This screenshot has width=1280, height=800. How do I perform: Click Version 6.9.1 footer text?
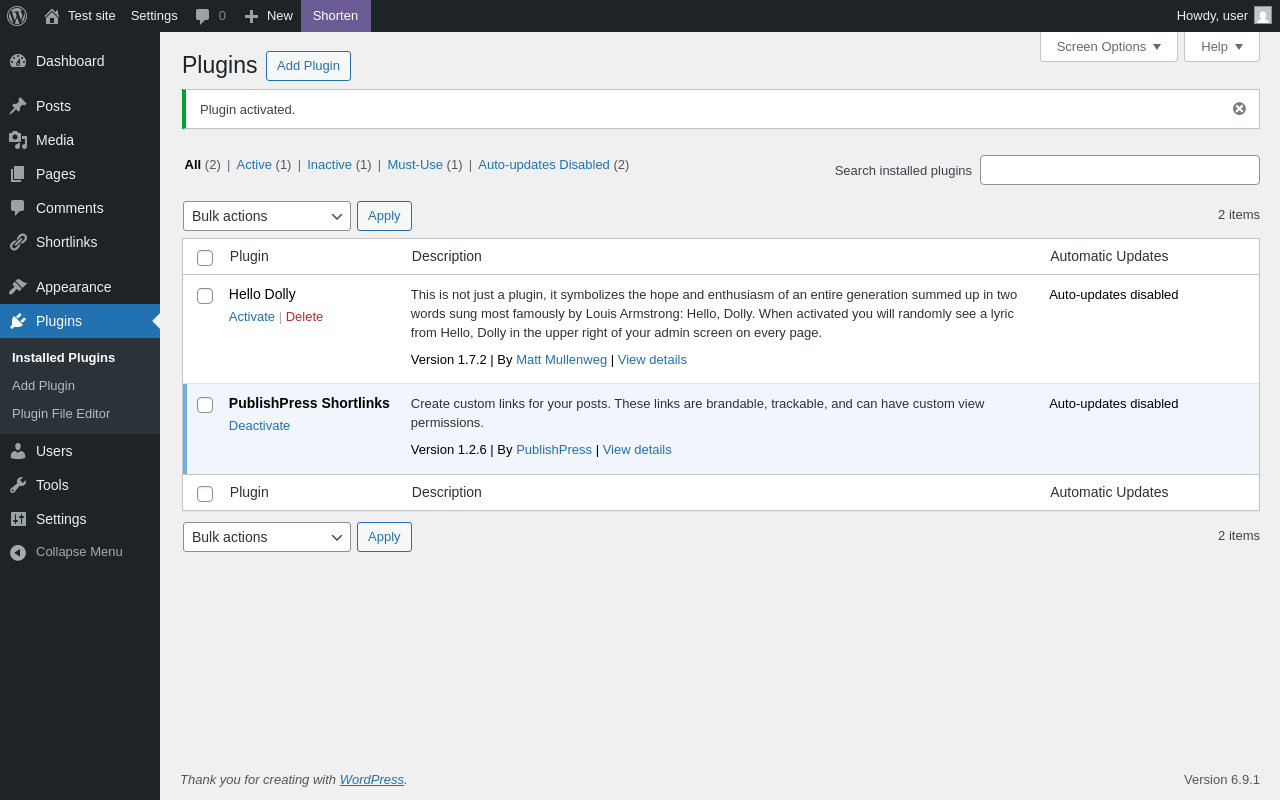[x=1222, y=780]
